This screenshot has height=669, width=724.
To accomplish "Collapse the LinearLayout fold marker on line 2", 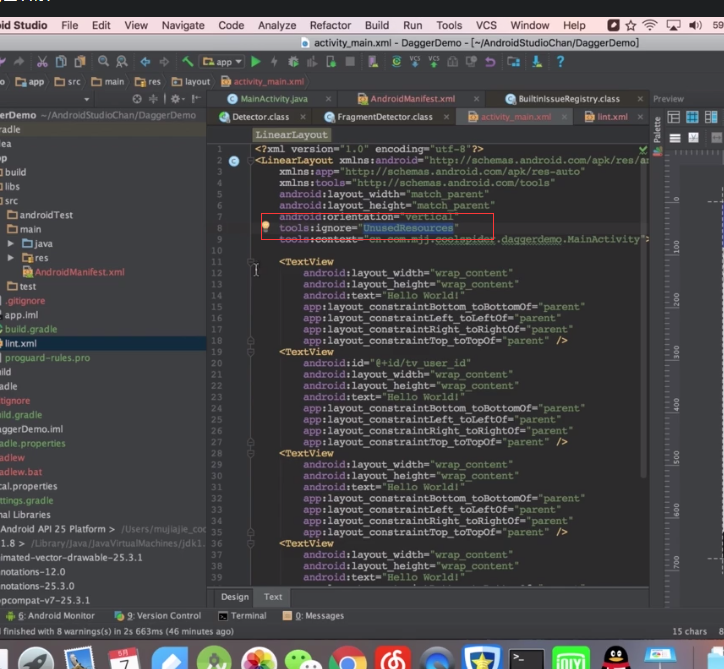I will point(251,161).
